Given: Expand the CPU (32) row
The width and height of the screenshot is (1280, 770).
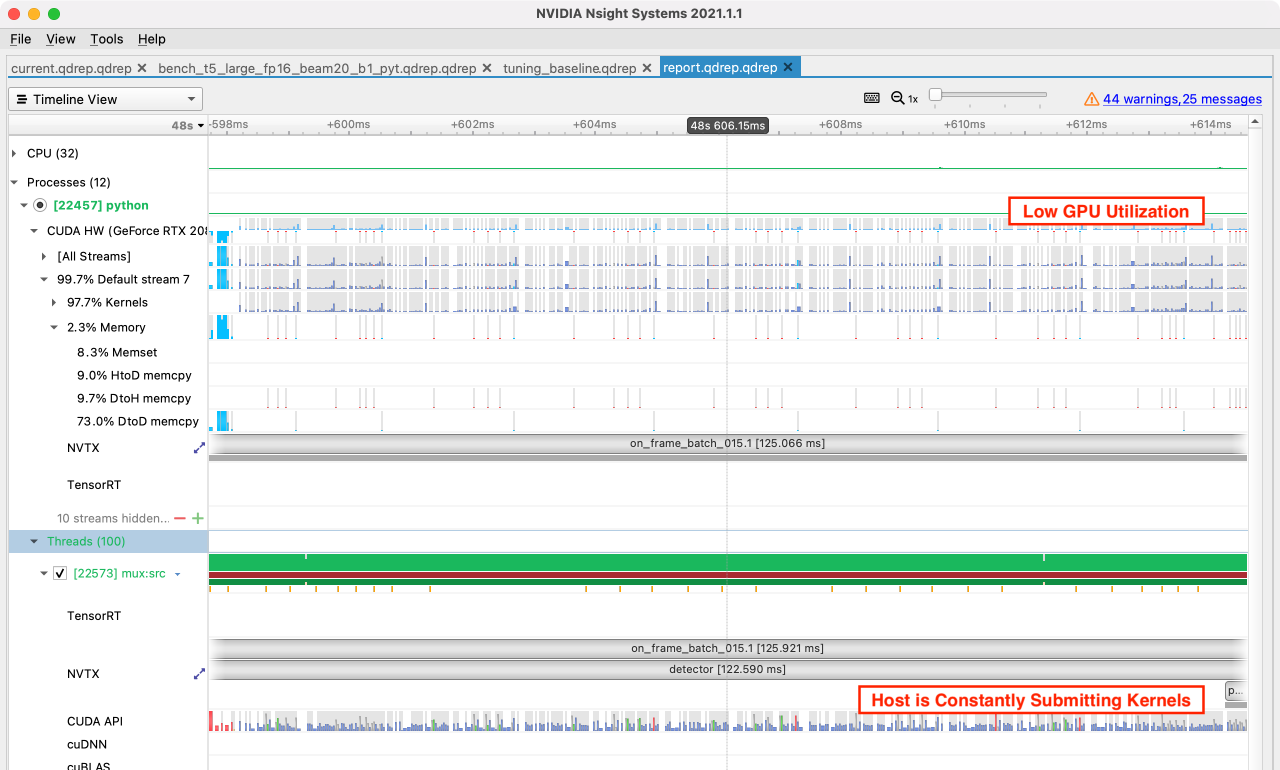Looking at the screenshot, I should [x=14, y=153].
